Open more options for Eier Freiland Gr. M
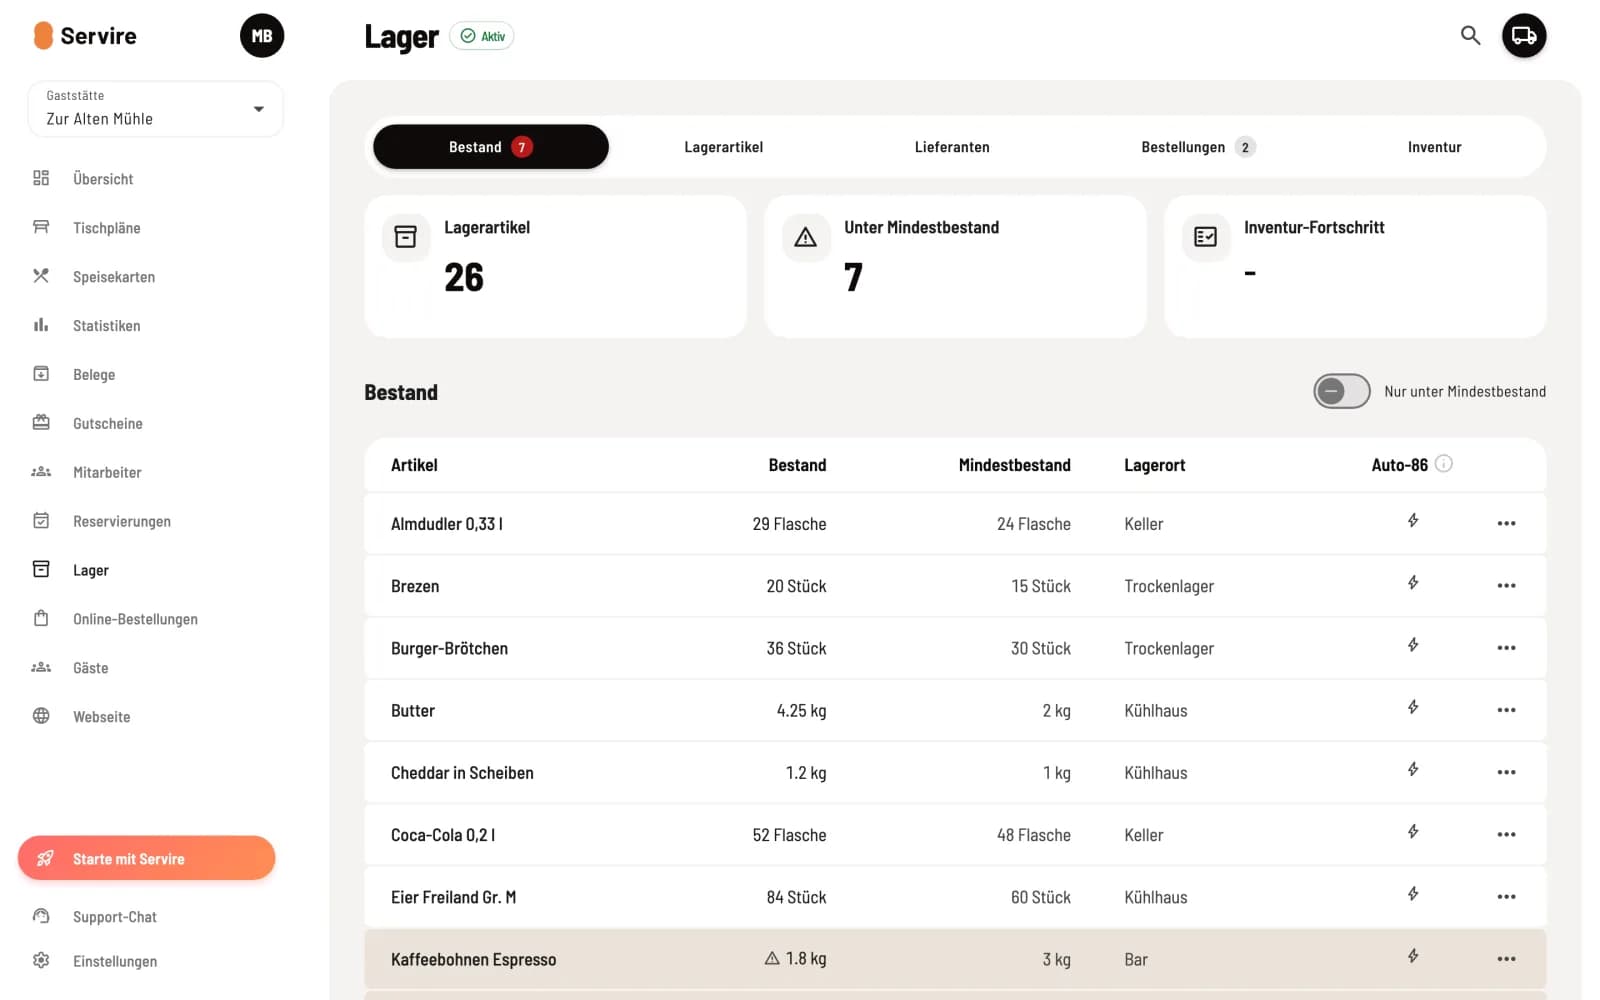Viewport: 1600px width, 1000px height. [1506, 897]
